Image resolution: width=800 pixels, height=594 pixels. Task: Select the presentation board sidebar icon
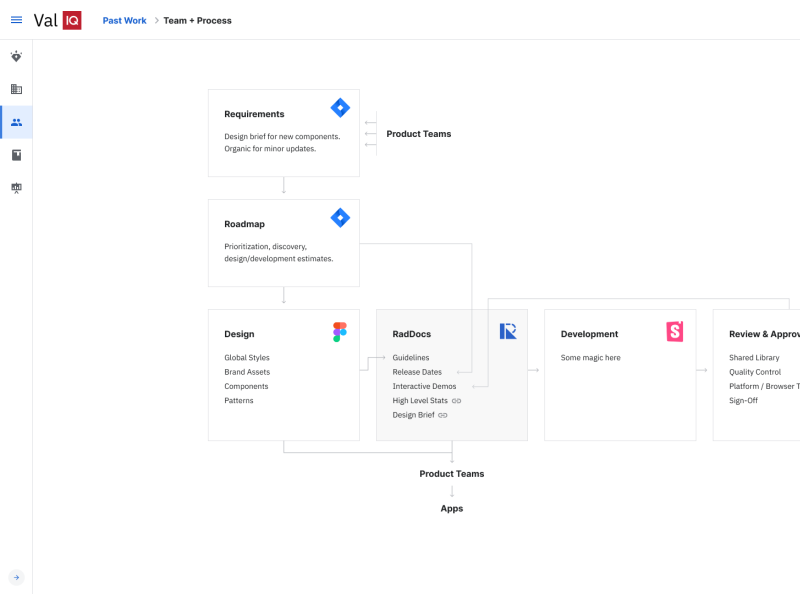coord(16,188)
